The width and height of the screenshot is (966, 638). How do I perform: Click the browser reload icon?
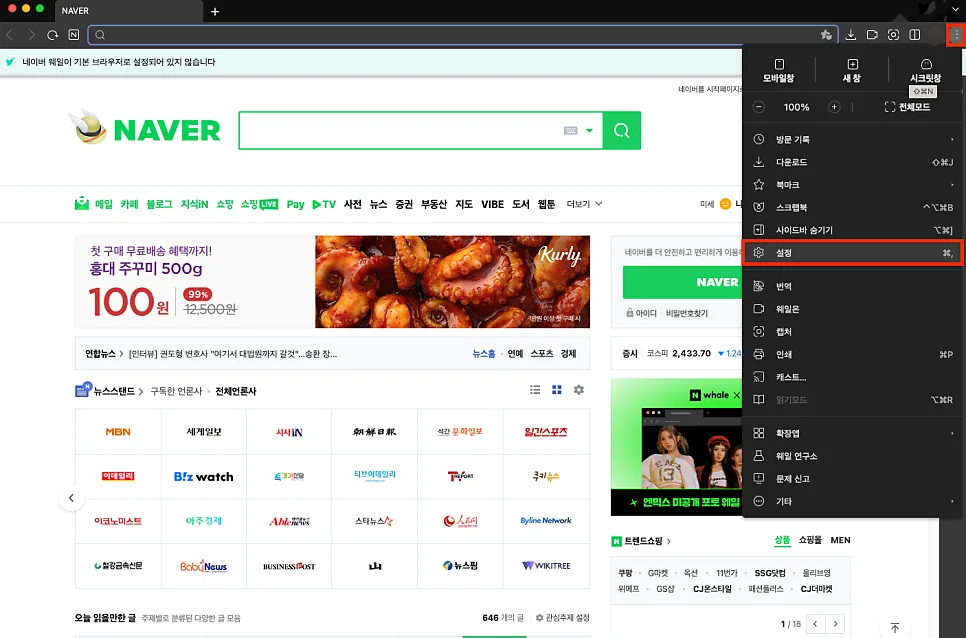click(x=52, y=35)
